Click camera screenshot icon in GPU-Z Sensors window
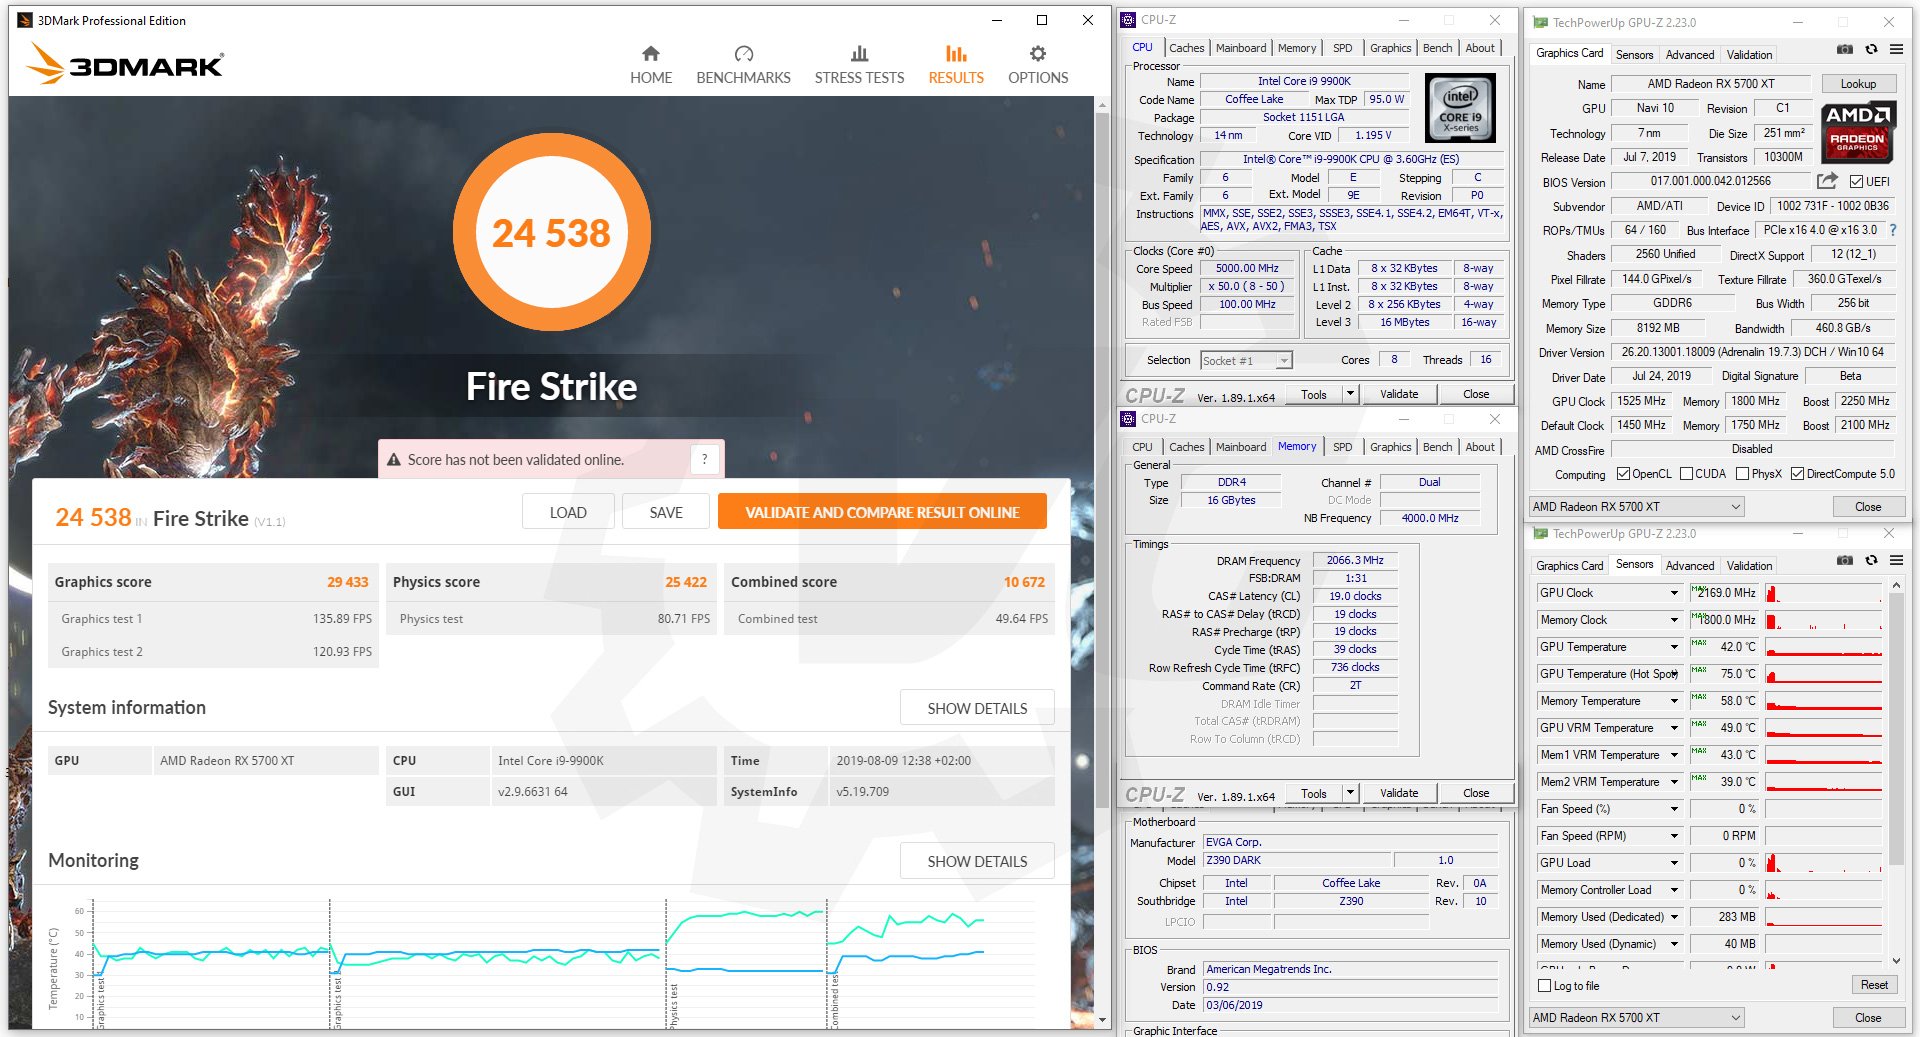This screenshot has height=1037, width=1920. [1845, 561]
